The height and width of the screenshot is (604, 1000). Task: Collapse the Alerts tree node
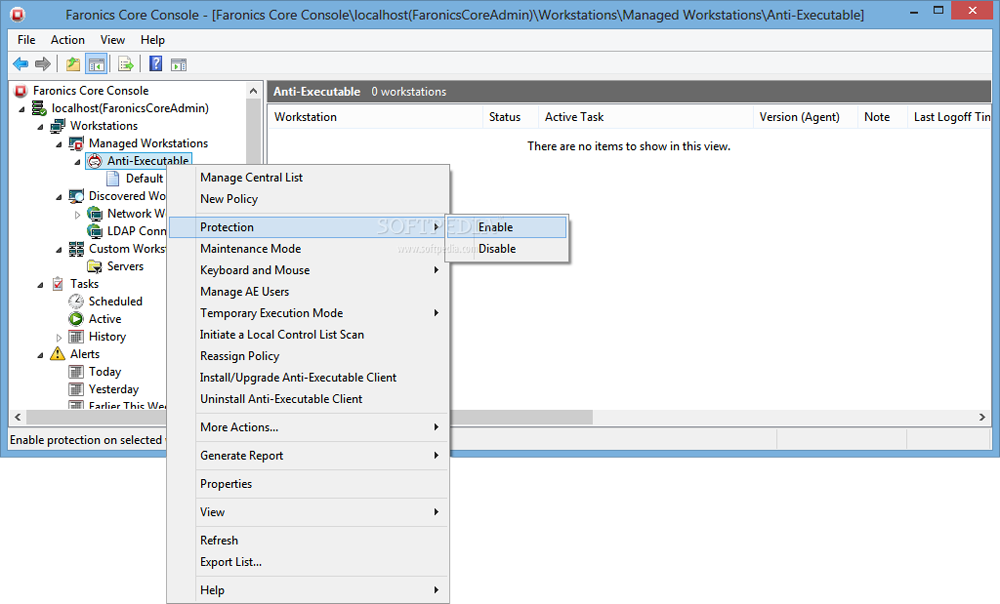point(41,355)
